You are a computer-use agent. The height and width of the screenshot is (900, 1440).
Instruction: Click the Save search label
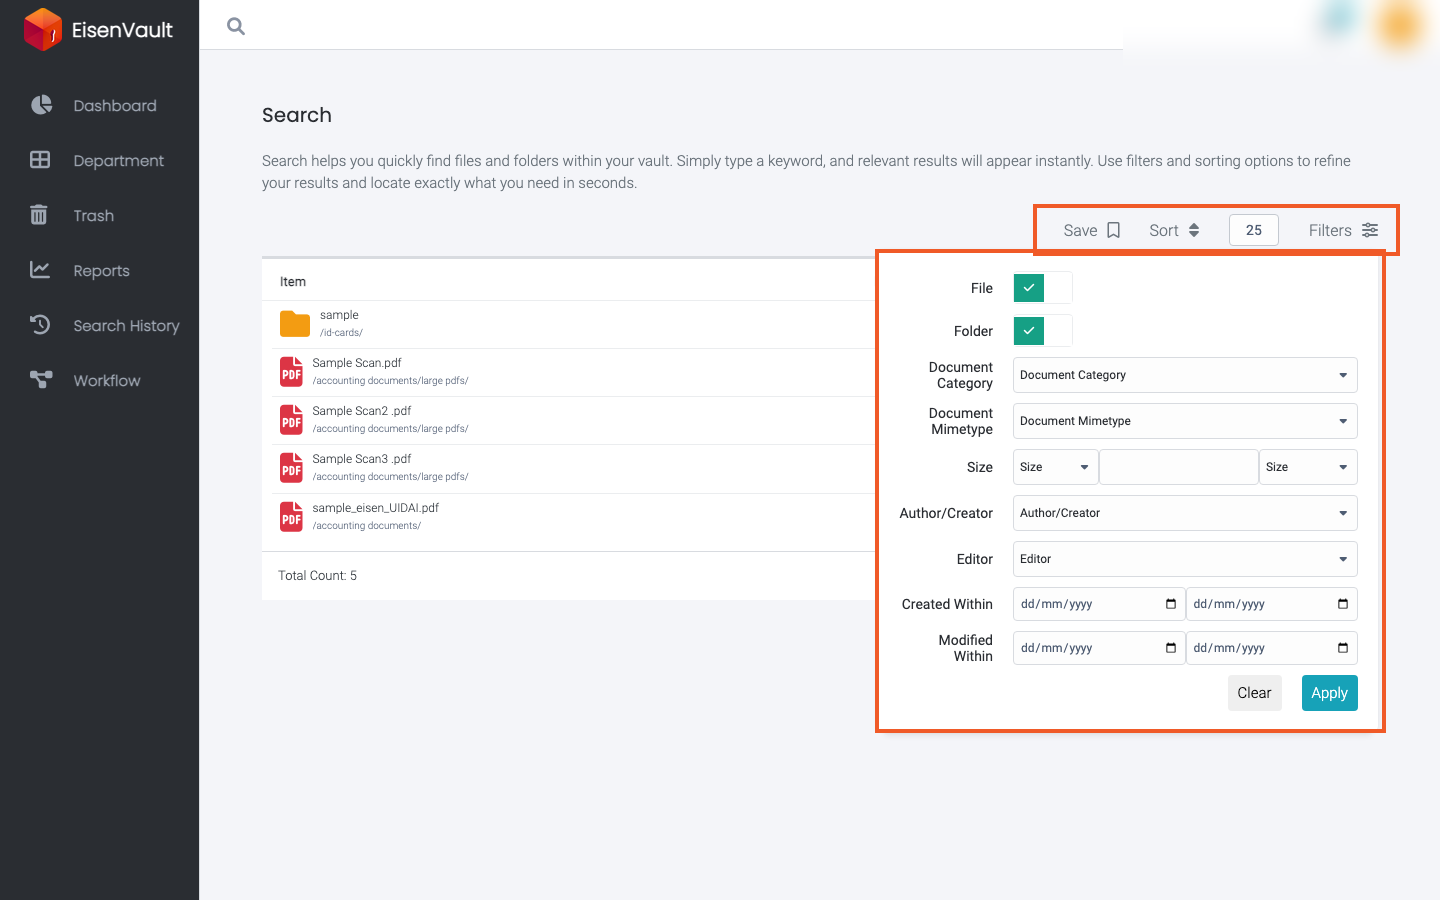(1080, 230)
